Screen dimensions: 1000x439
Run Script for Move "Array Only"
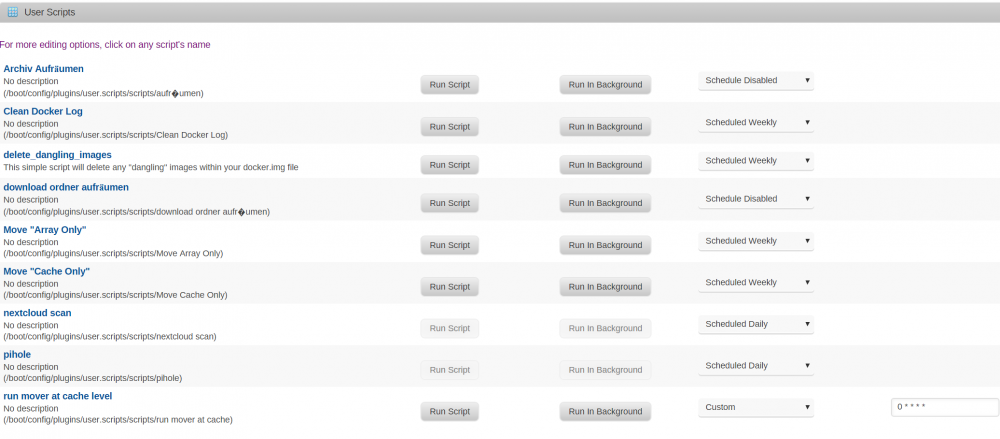coord(450,245)
